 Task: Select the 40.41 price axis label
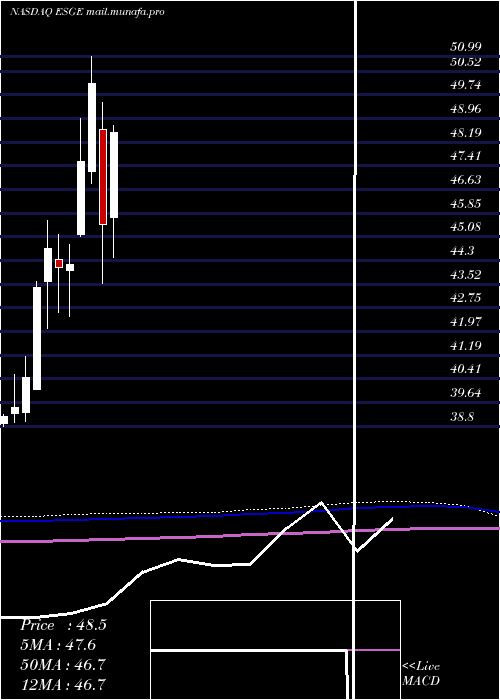[465, 369]
